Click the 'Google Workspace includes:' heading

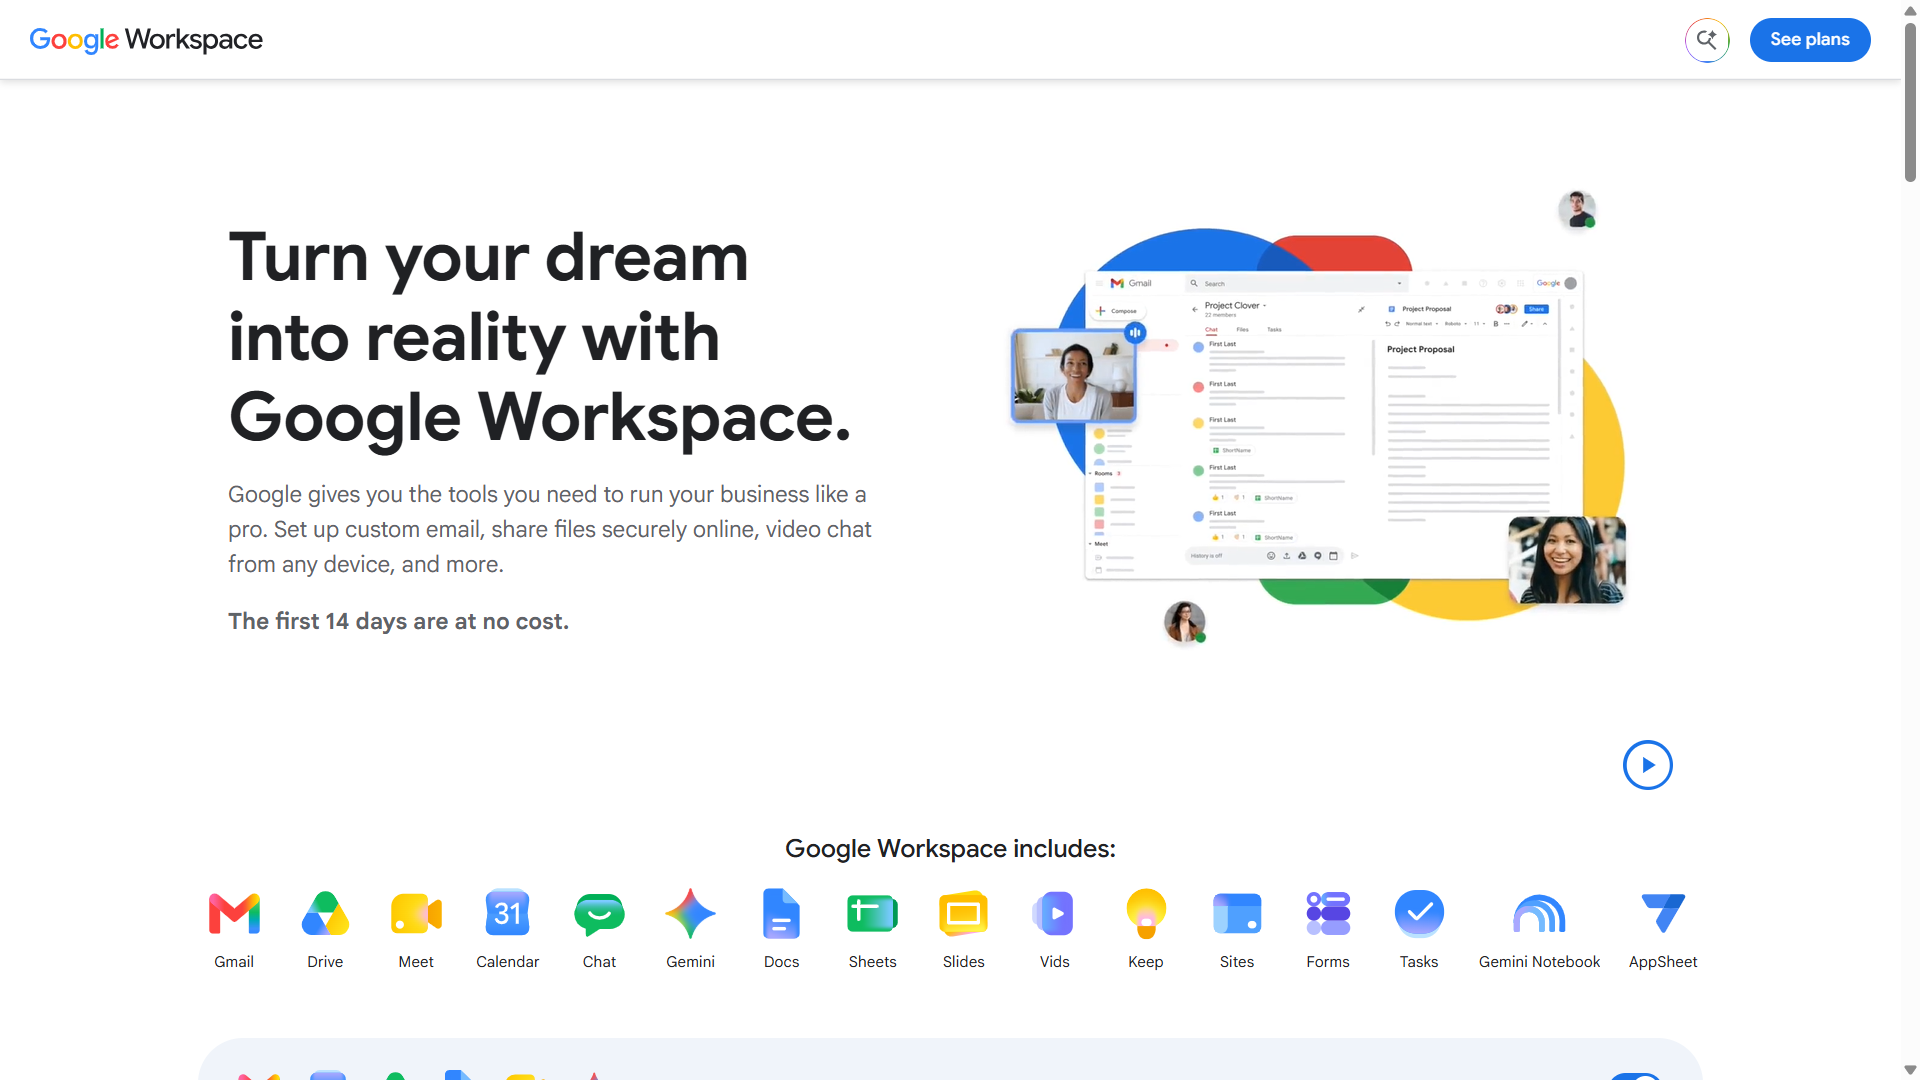pos(950,849)
